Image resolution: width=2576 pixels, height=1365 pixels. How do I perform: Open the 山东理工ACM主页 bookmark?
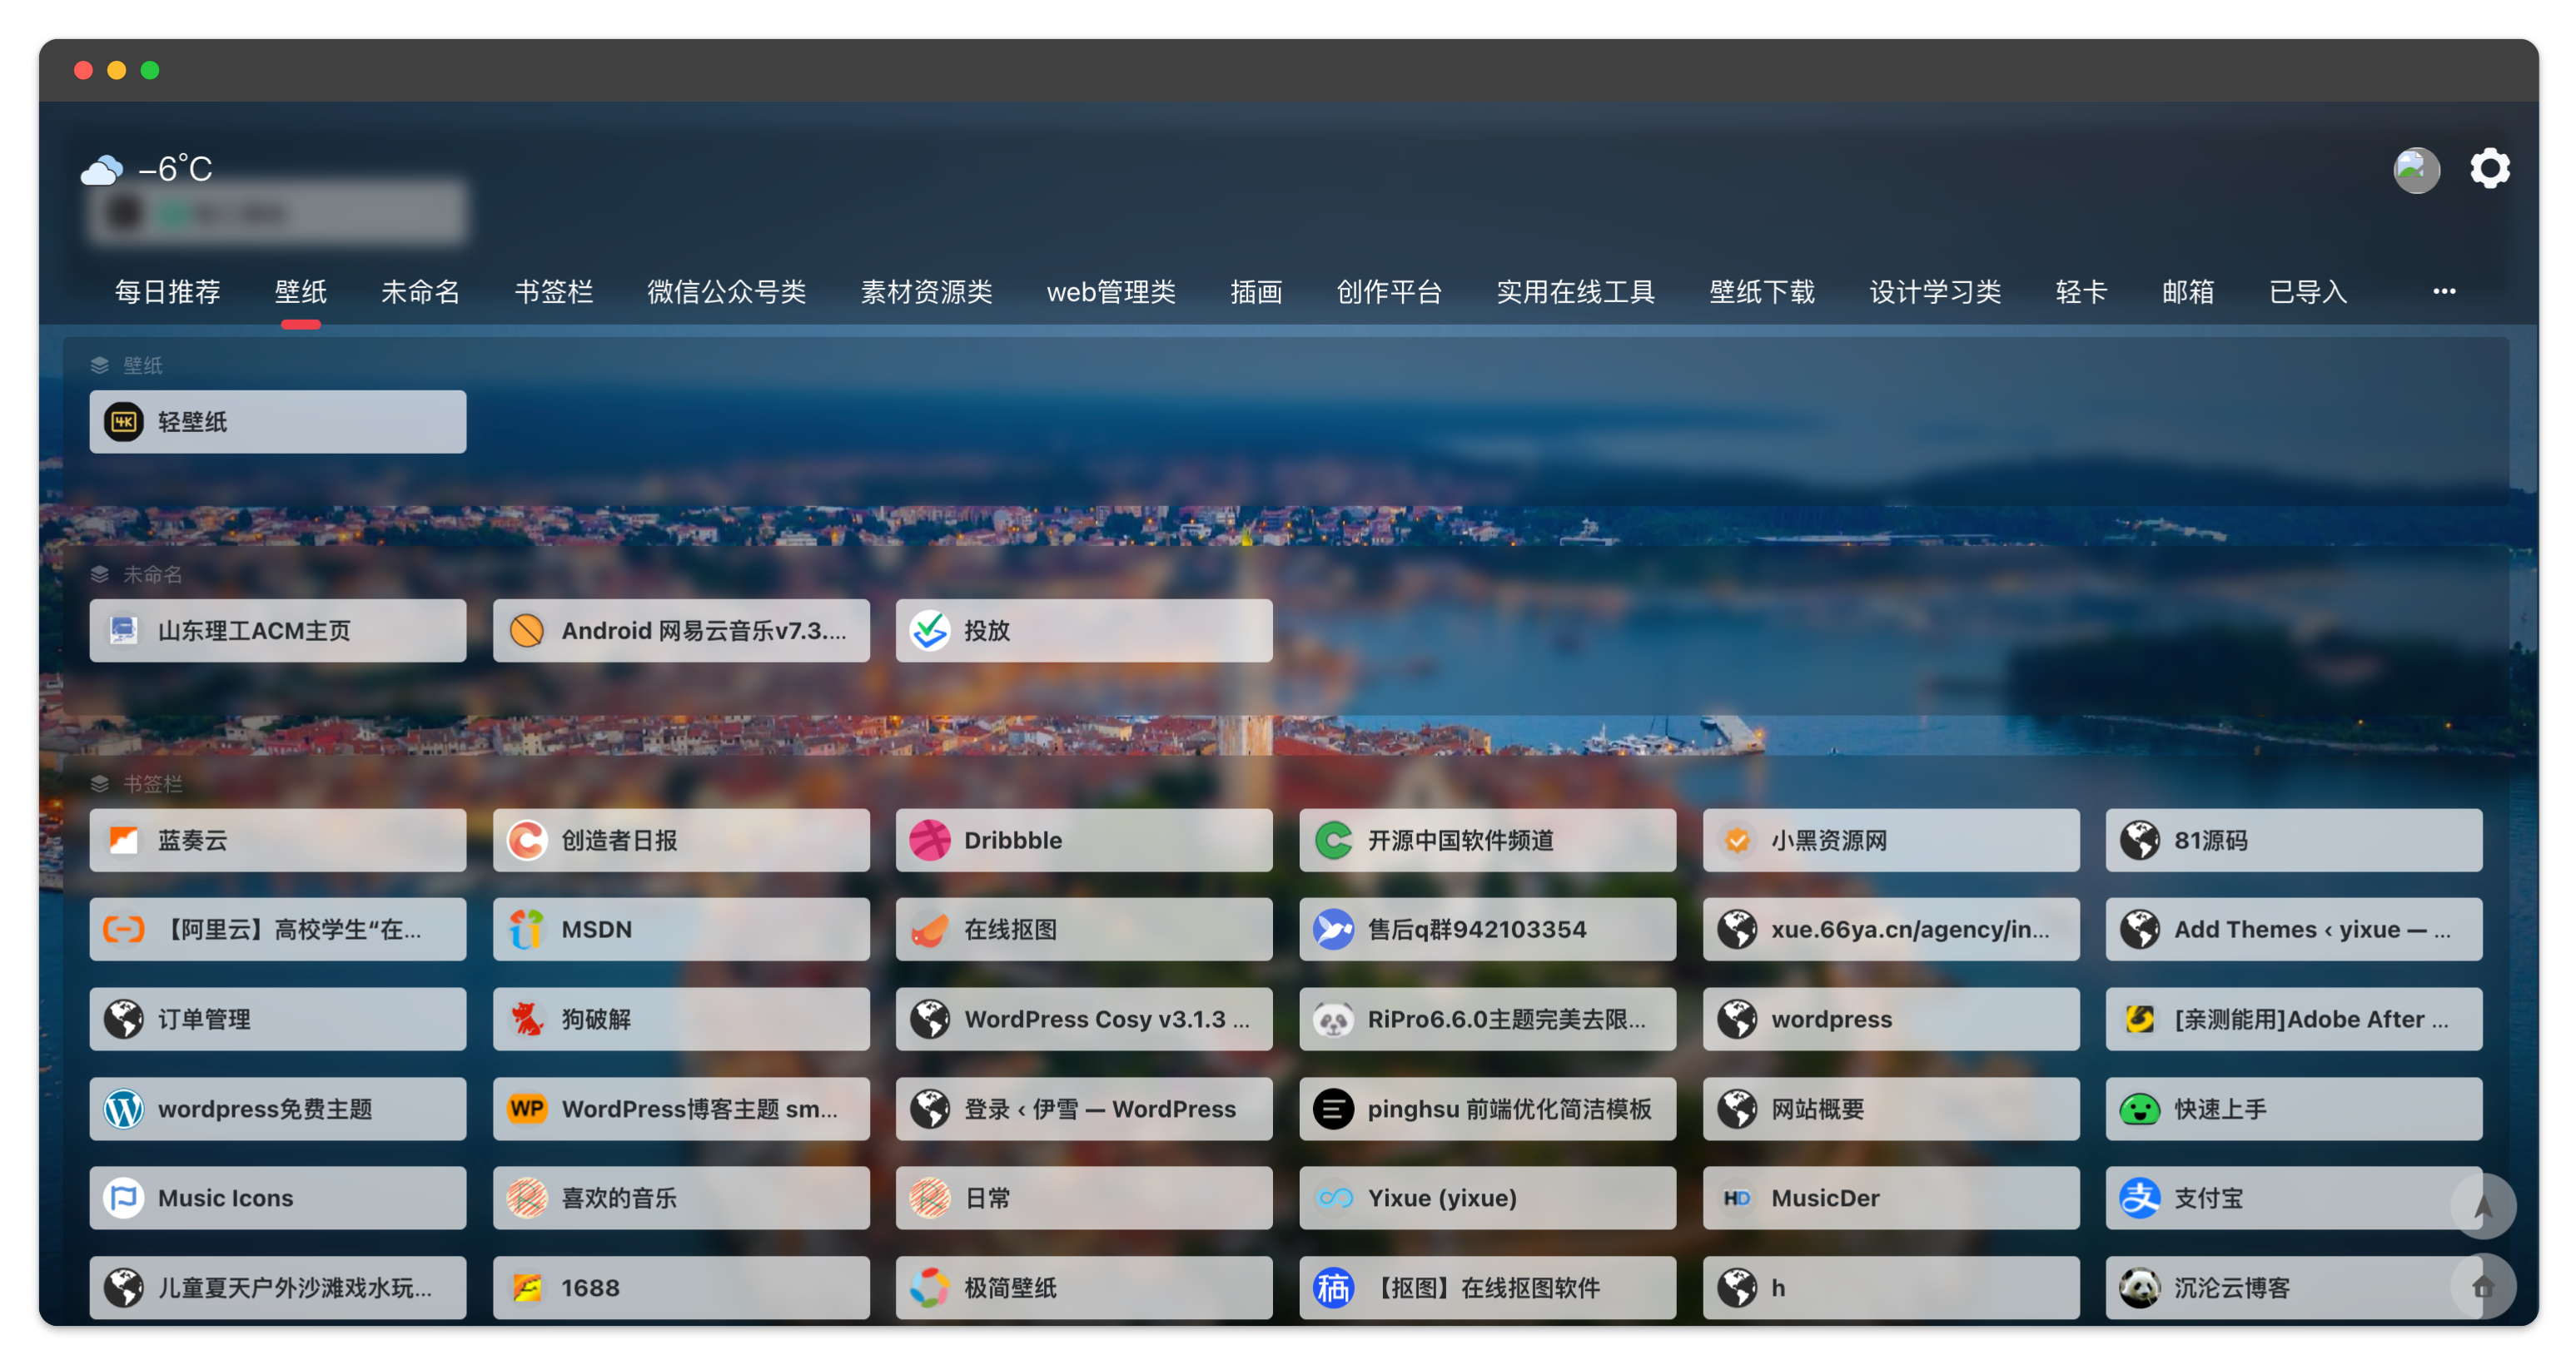click(277, 631)
